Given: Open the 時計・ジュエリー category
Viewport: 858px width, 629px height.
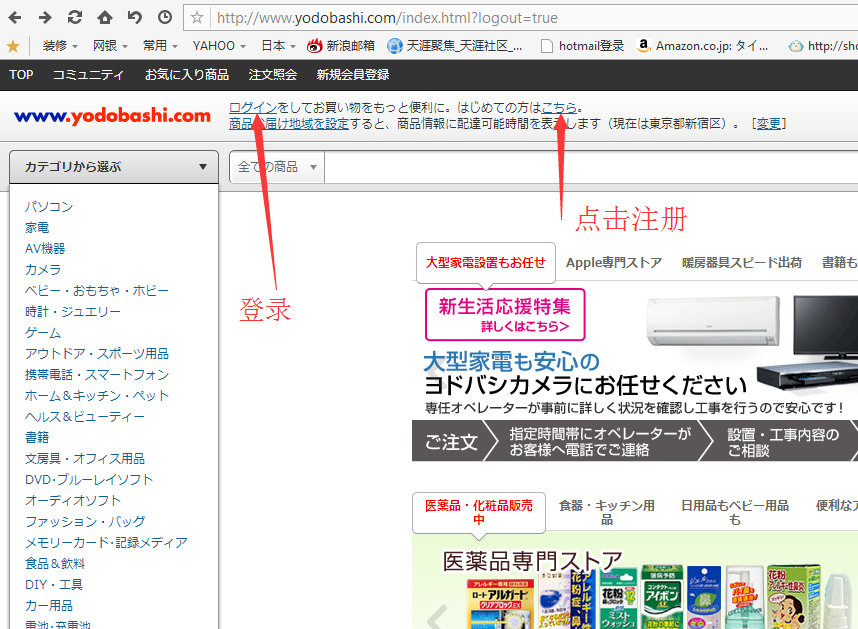Looking at the screenshot, I should coord(72,312).
